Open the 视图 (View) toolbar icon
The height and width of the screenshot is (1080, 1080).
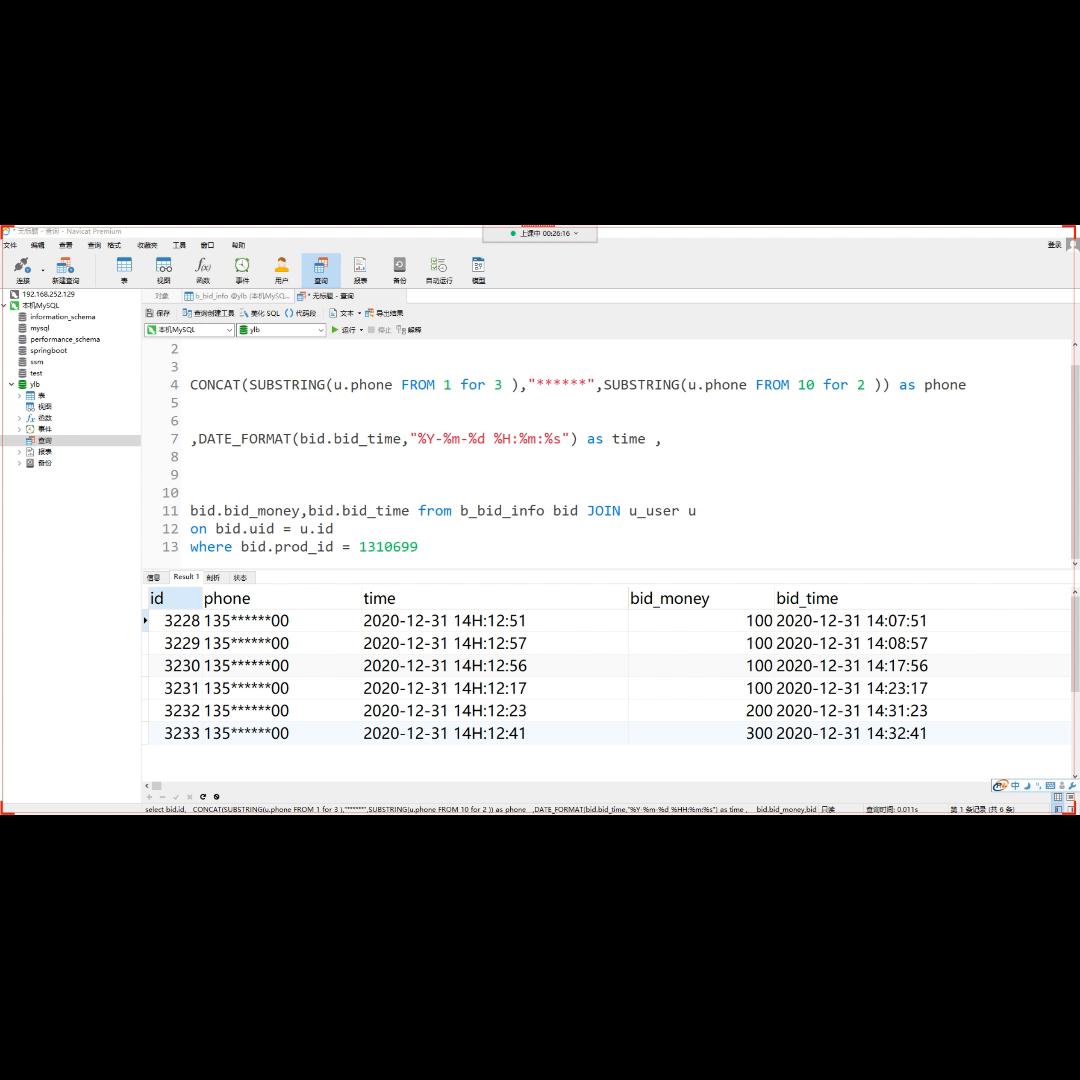163,268
